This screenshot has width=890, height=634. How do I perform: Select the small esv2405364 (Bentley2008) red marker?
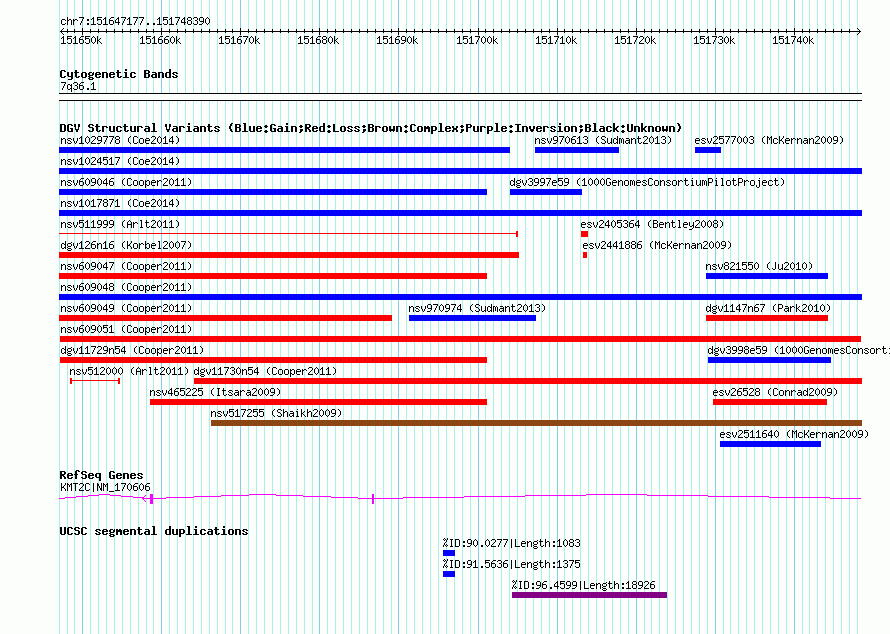coord(584,234)
